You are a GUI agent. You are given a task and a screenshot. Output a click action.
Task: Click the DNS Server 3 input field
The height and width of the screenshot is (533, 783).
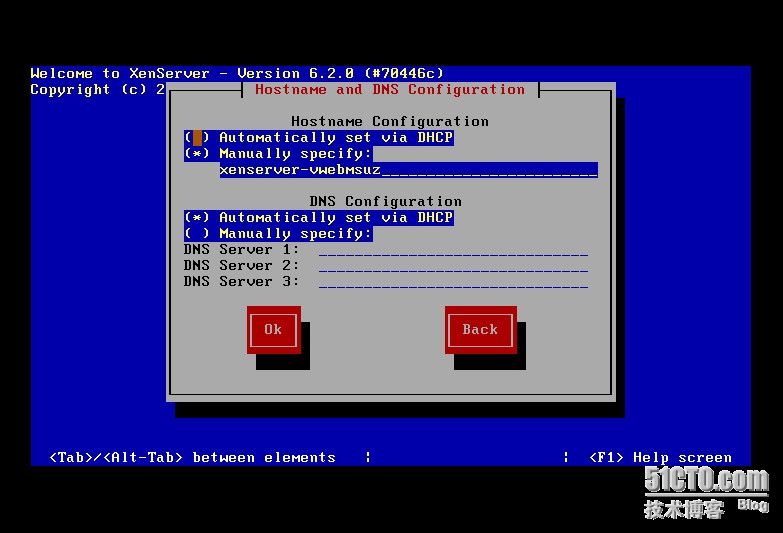(453, 281)
